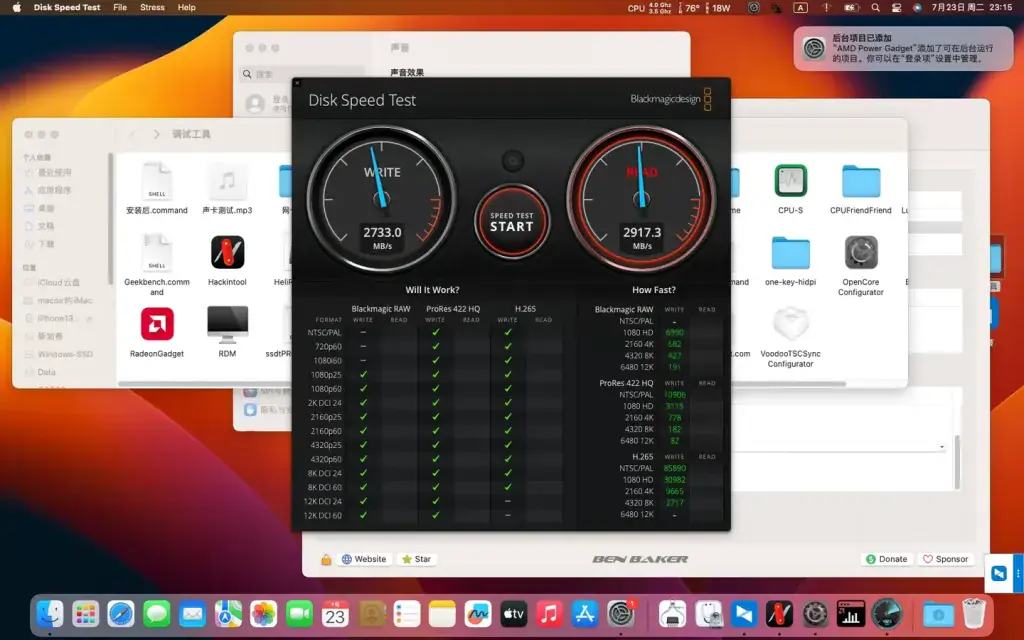The image size is (1024, 640).
Task: Open Freeform from the Dock
Action: click(x=478, y=614)
